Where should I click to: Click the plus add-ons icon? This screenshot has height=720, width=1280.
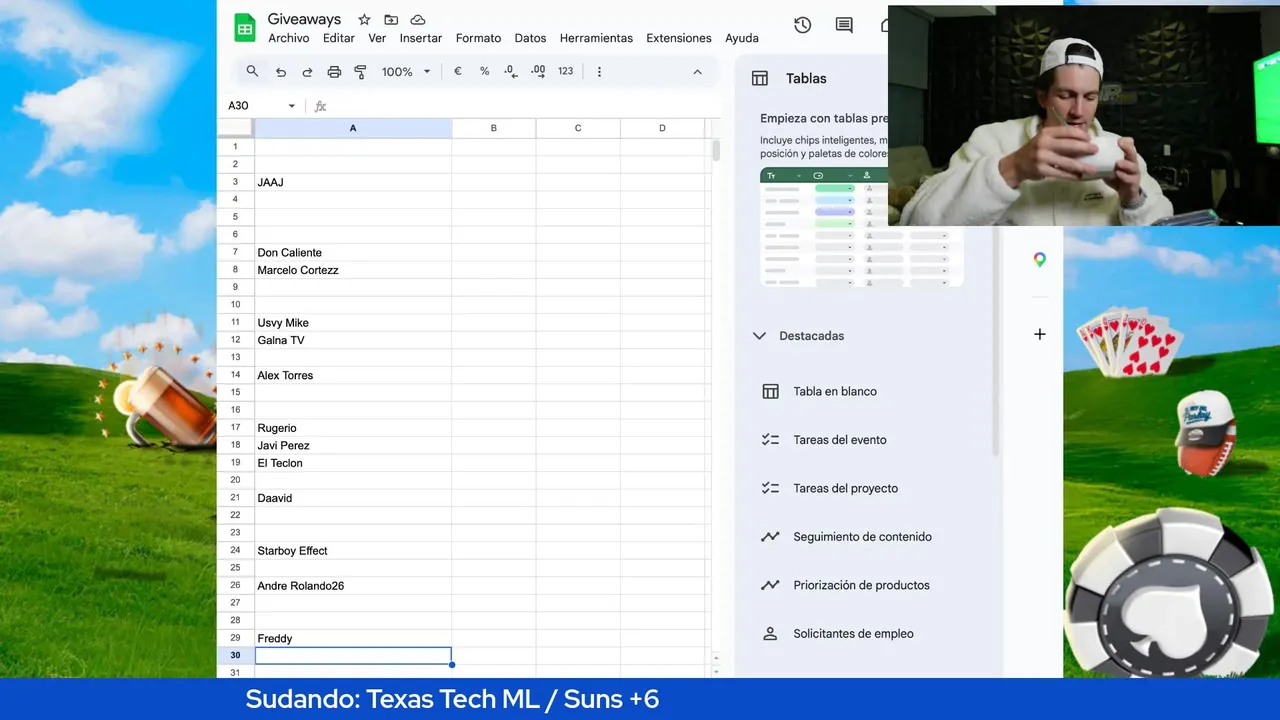[x=1040, y=334]
